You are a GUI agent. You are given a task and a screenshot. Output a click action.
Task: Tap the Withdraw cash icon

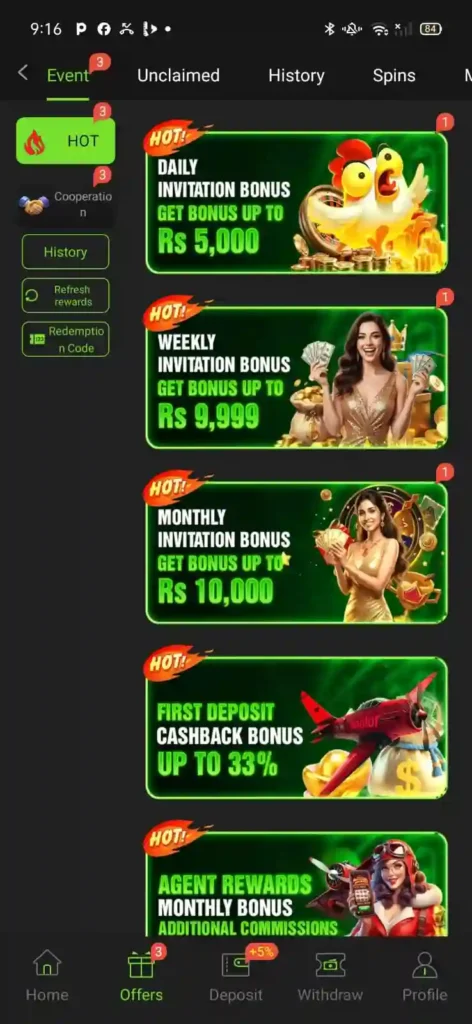(x=330, y=965)
